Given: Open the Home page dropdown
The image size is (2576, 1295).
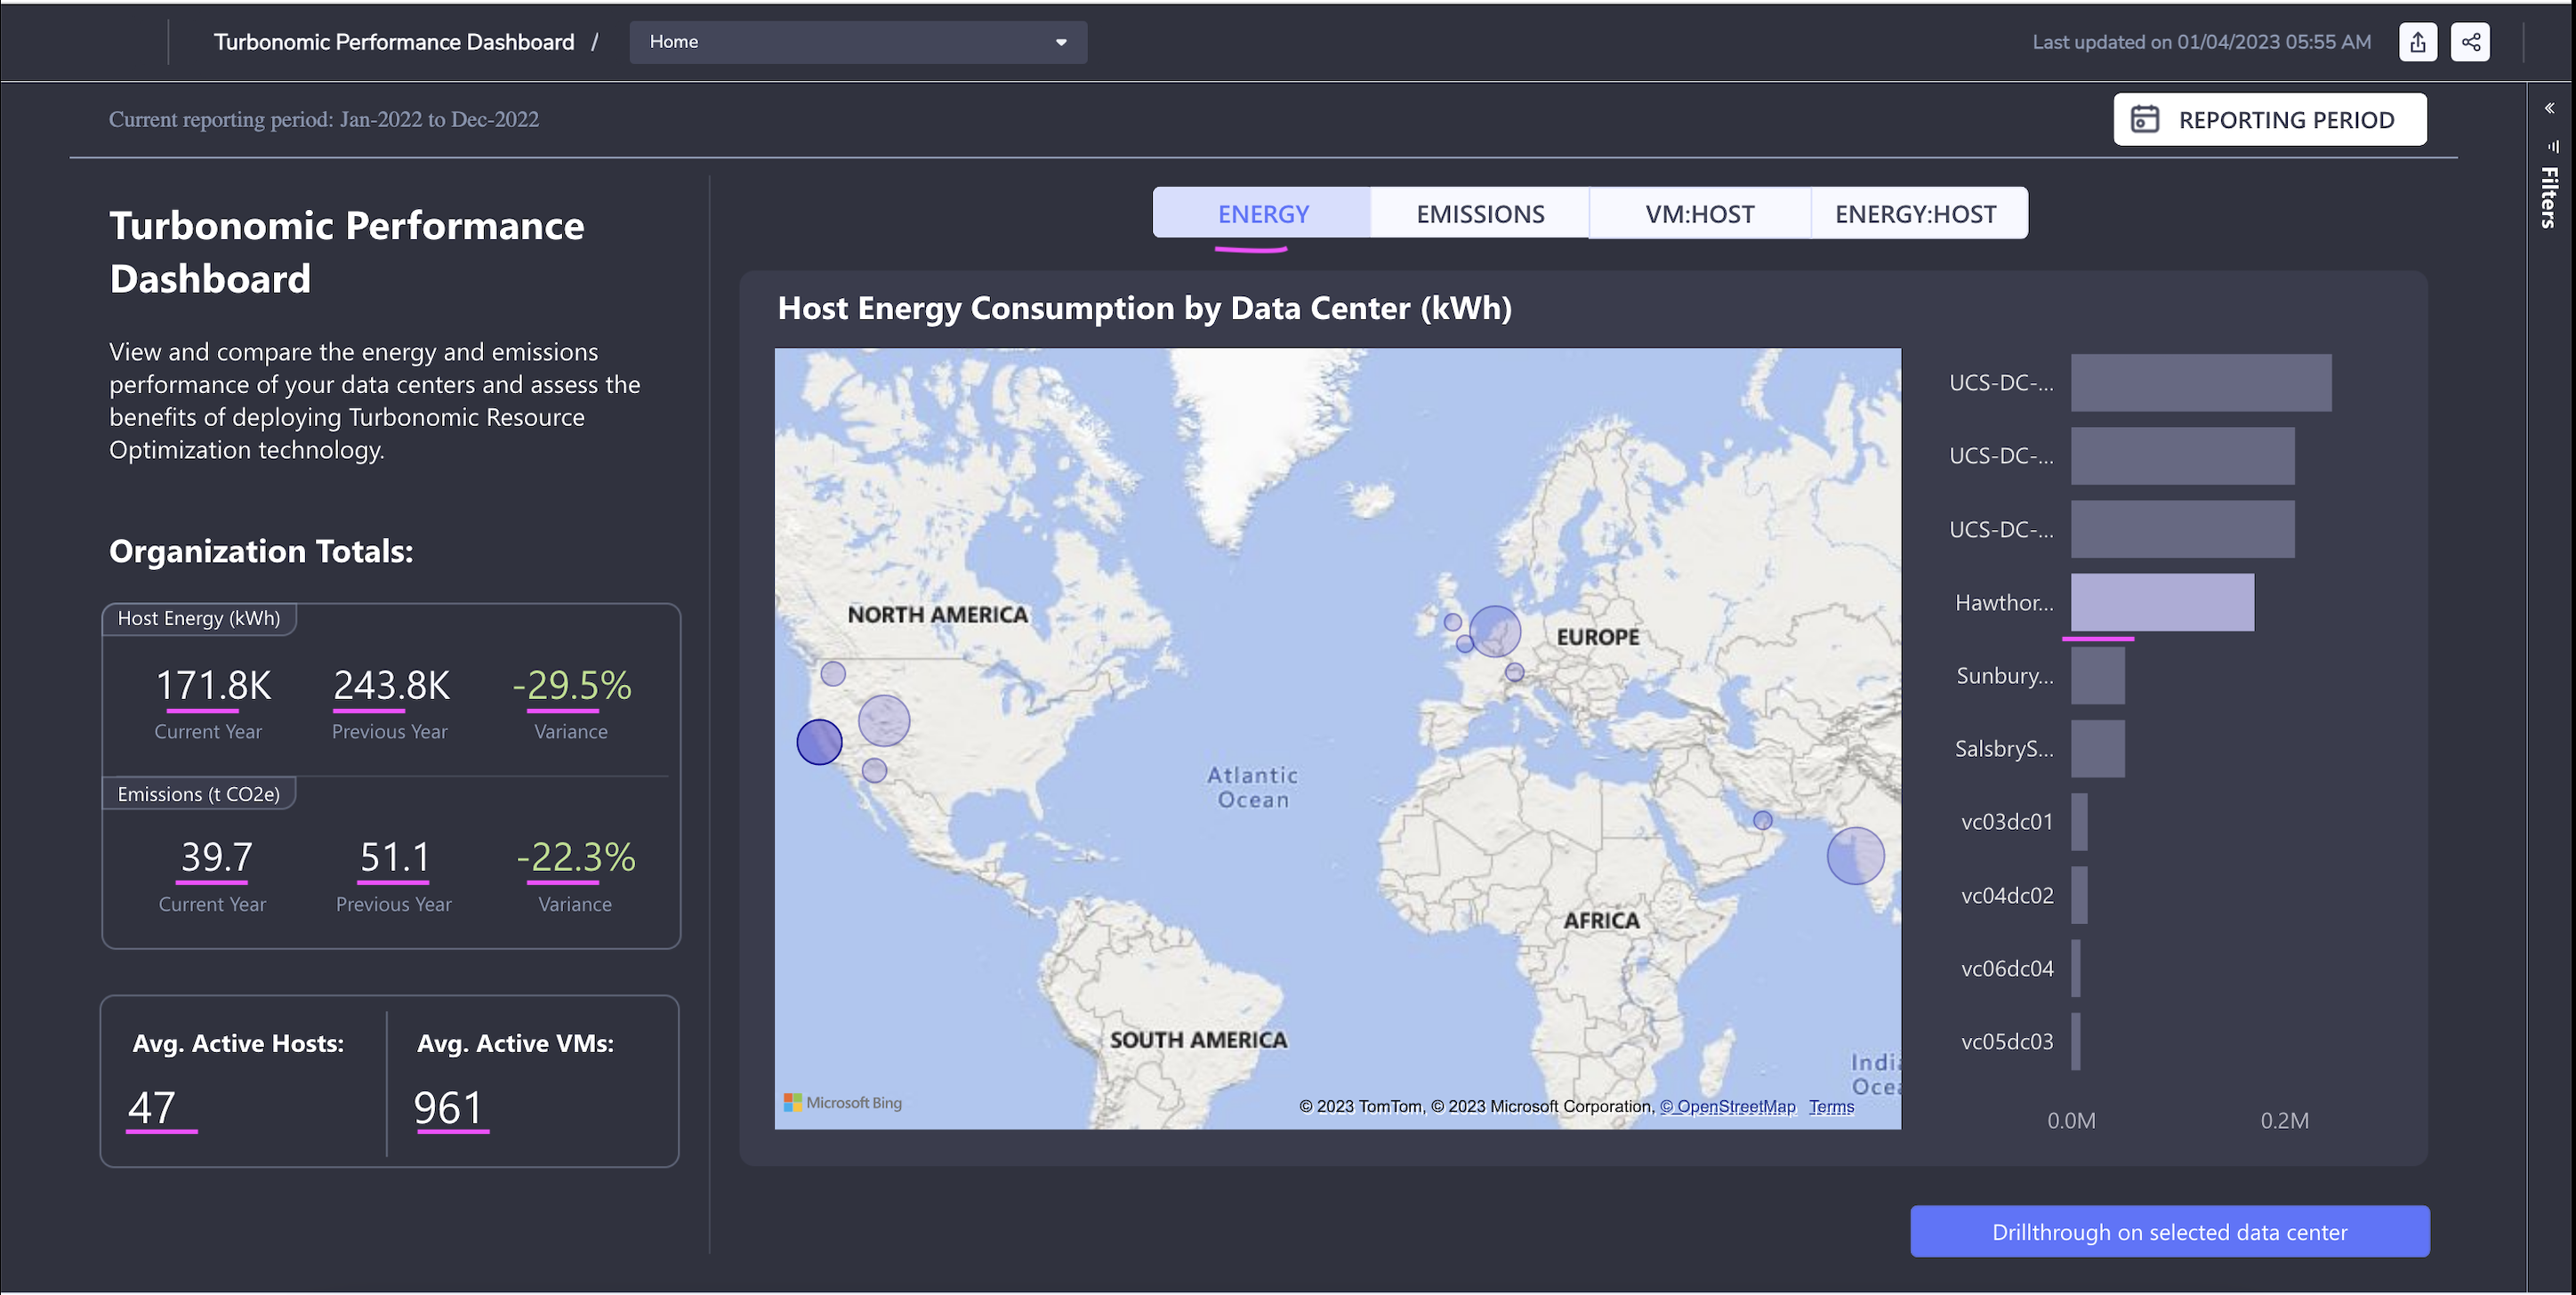Looking at the screenshot, I should click(x=857, y=42).
